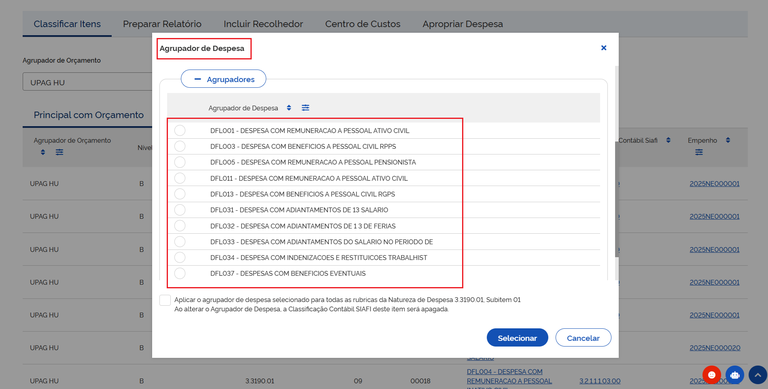Switch to Classificar Itens tab
The width and height of the screenshot is (768, 389).
(67, 24)
